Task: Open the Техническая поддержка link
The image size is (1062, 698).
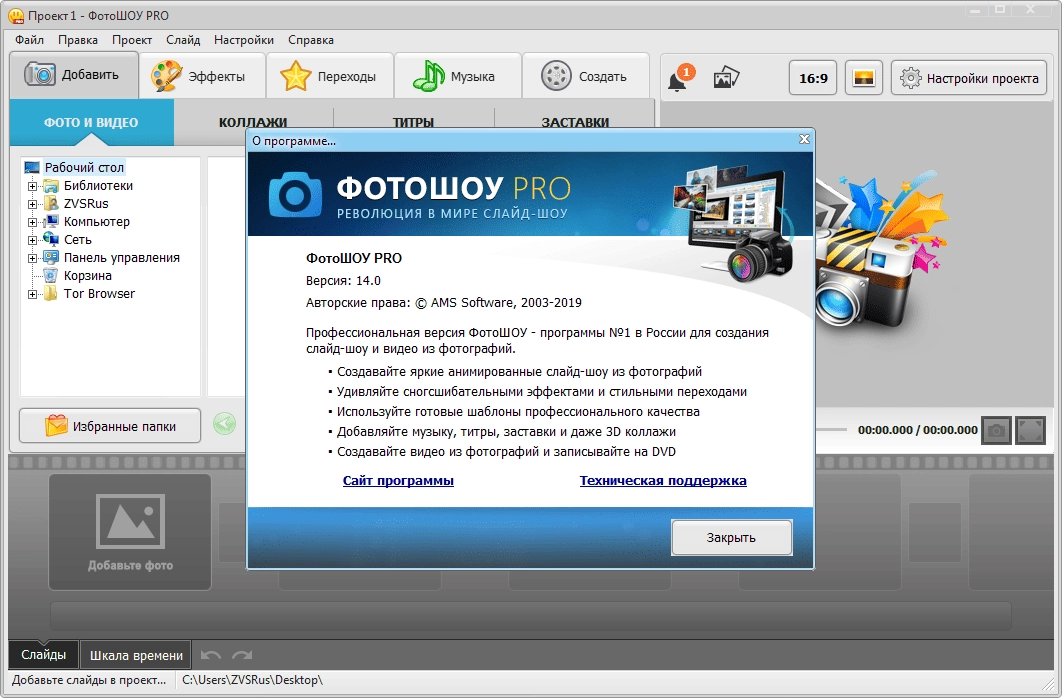Action: (663, 481)
